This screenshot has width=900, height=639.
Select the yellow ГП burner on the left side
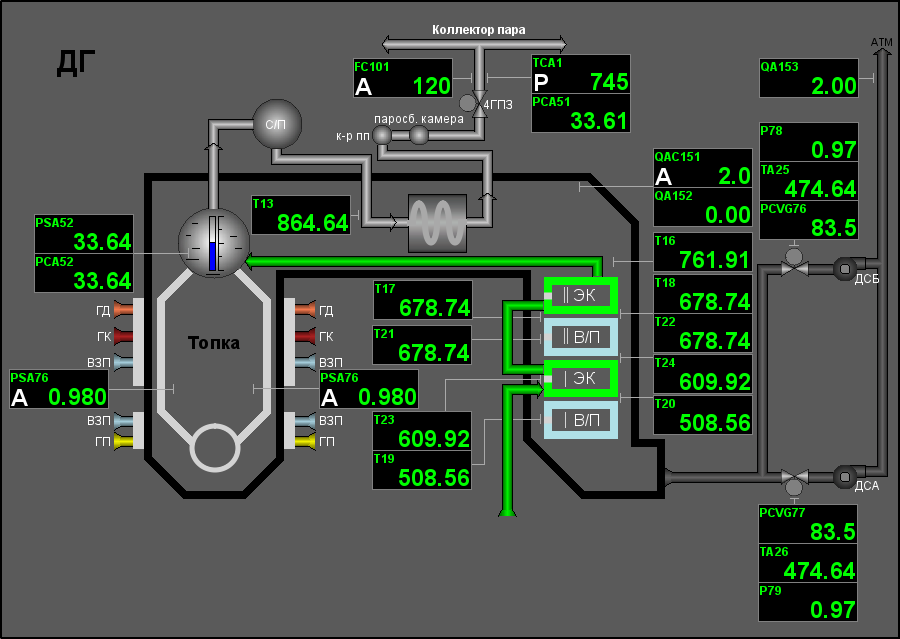tap(123, 442)
